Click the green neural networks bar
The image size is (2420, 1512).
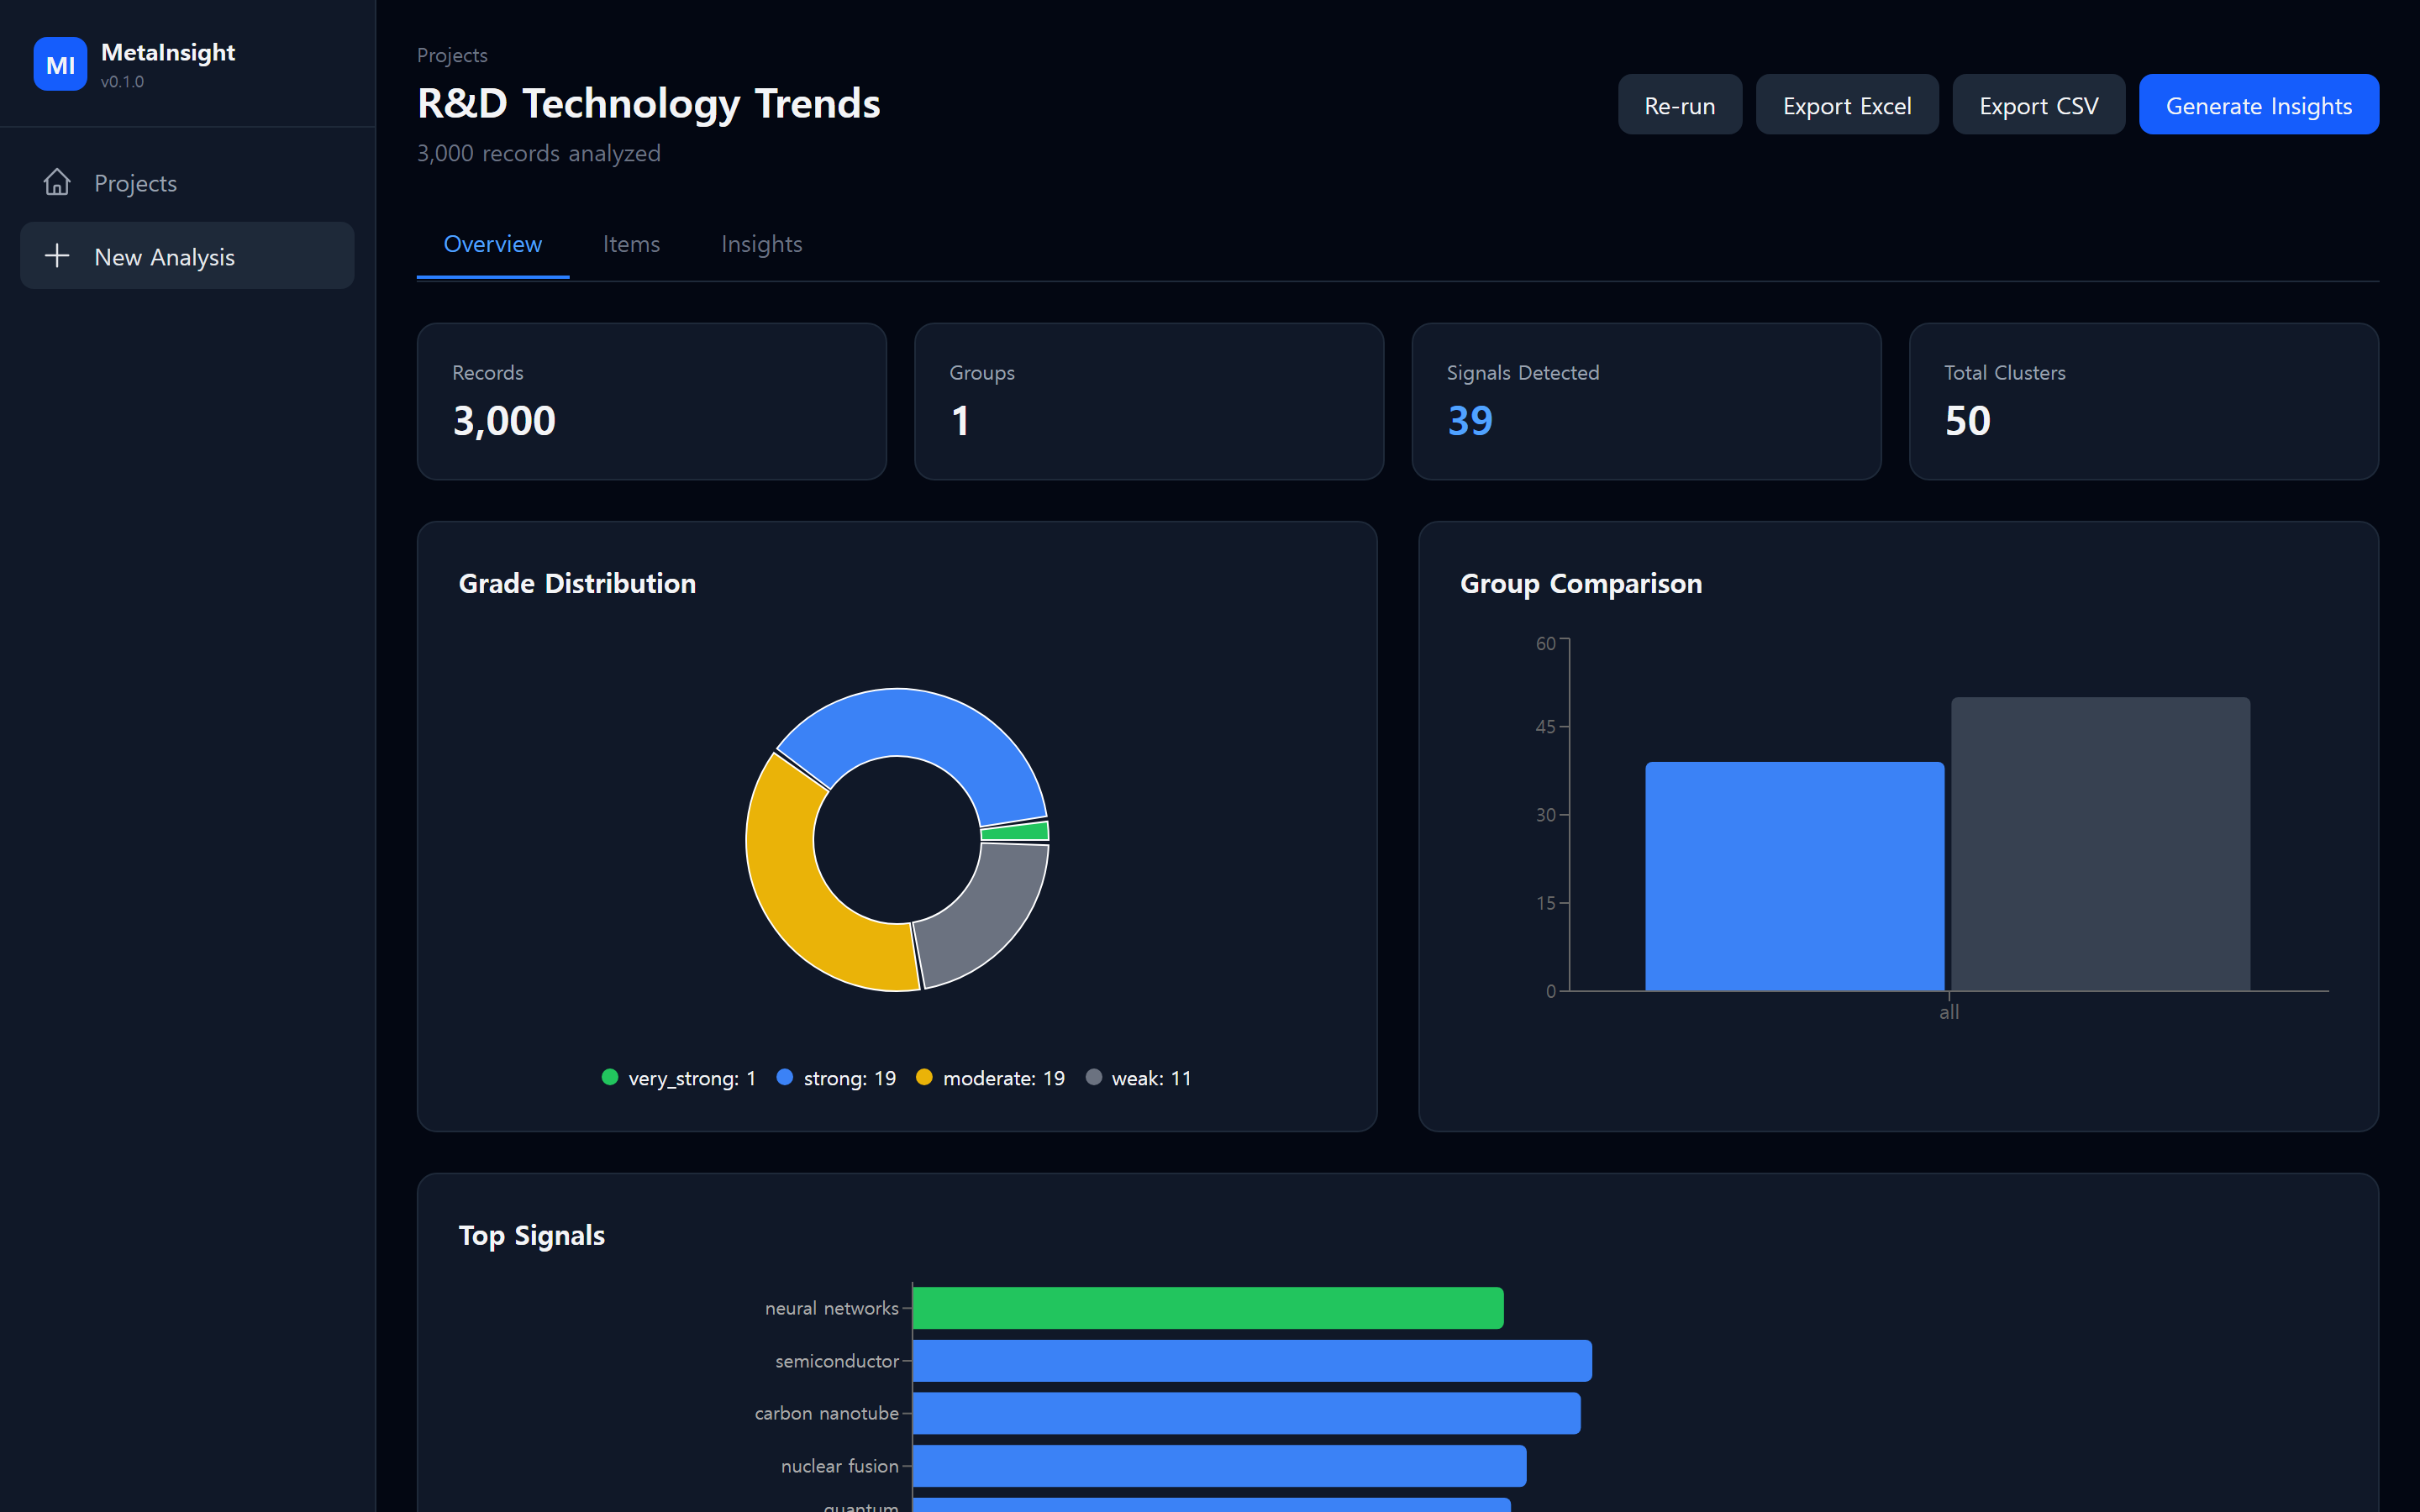(x=1208, y=1307)
